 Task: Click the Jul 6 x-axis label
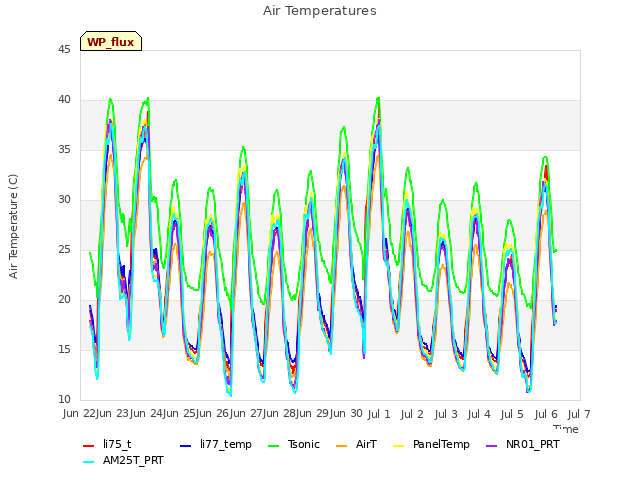coord(546,414)
